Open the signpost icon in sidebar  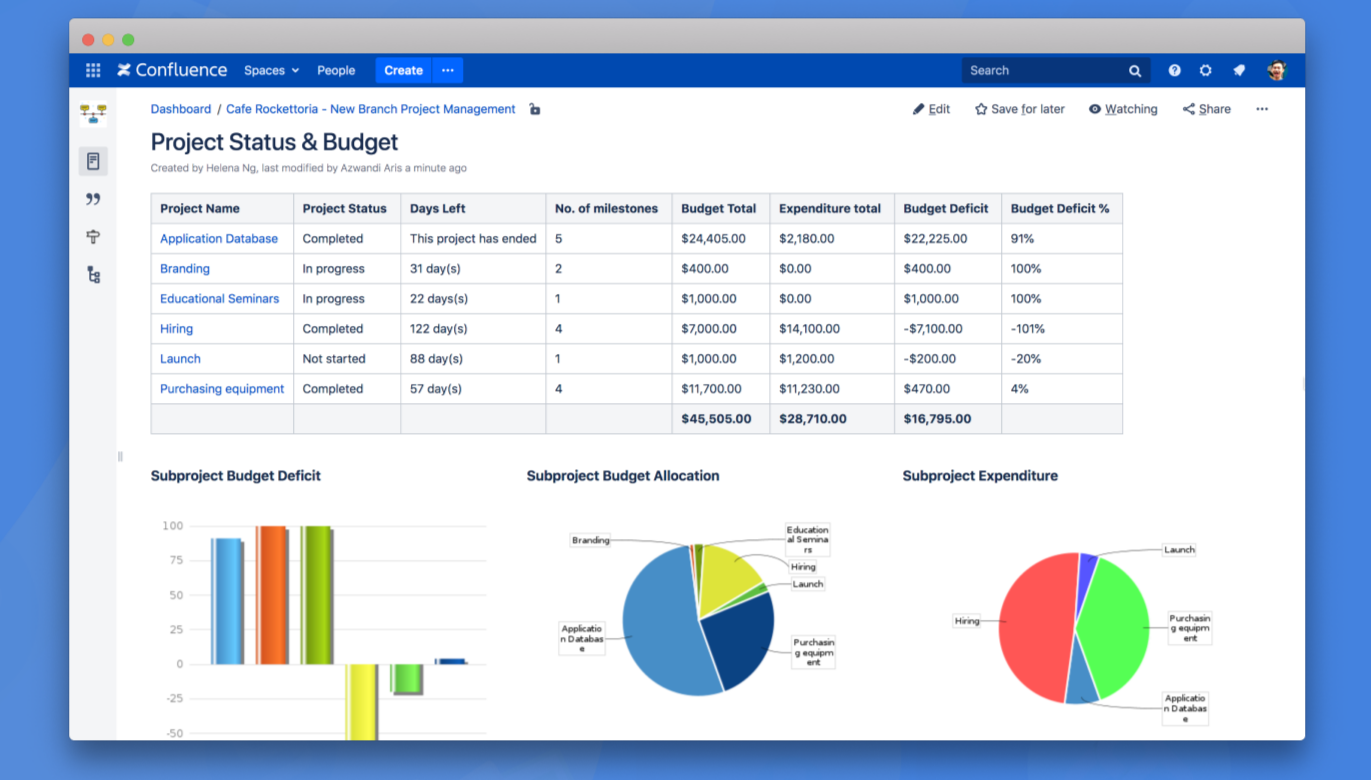pos(93,237)
